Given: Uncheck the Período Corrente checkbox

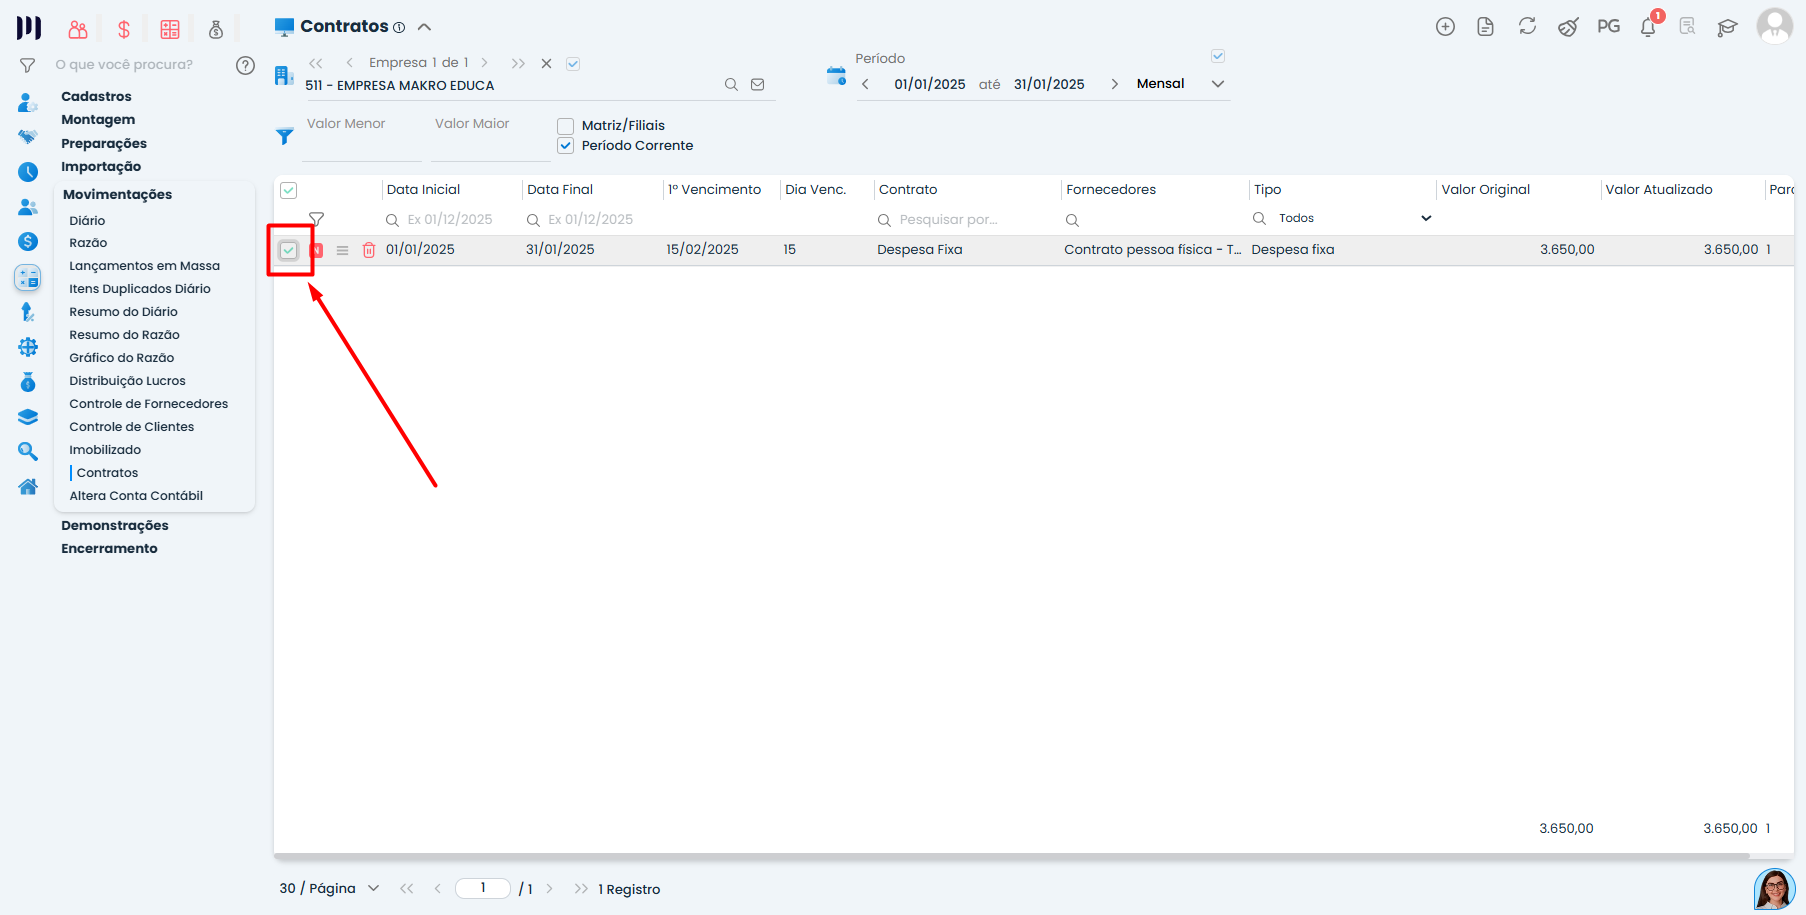Looking at the screenshot, I should (x=566, y=146).
